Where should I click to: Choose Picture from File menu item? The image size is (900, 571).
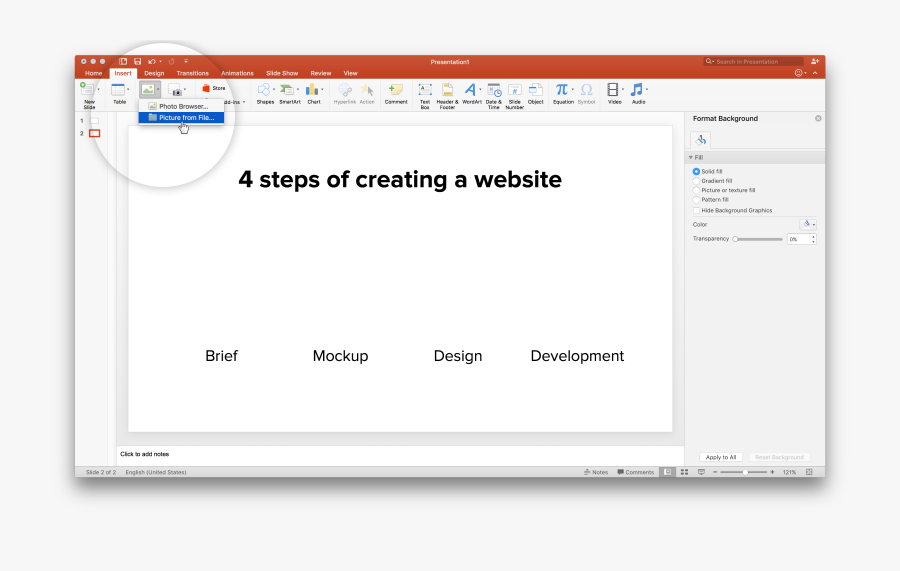[x=181, y=118]
